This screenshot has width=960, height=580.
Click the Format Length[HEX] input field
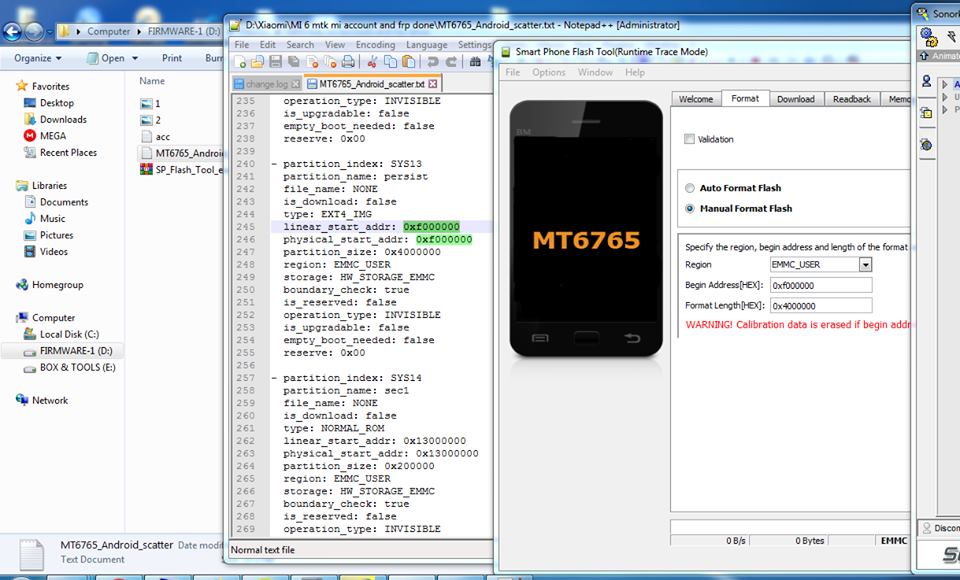[821, 306]
